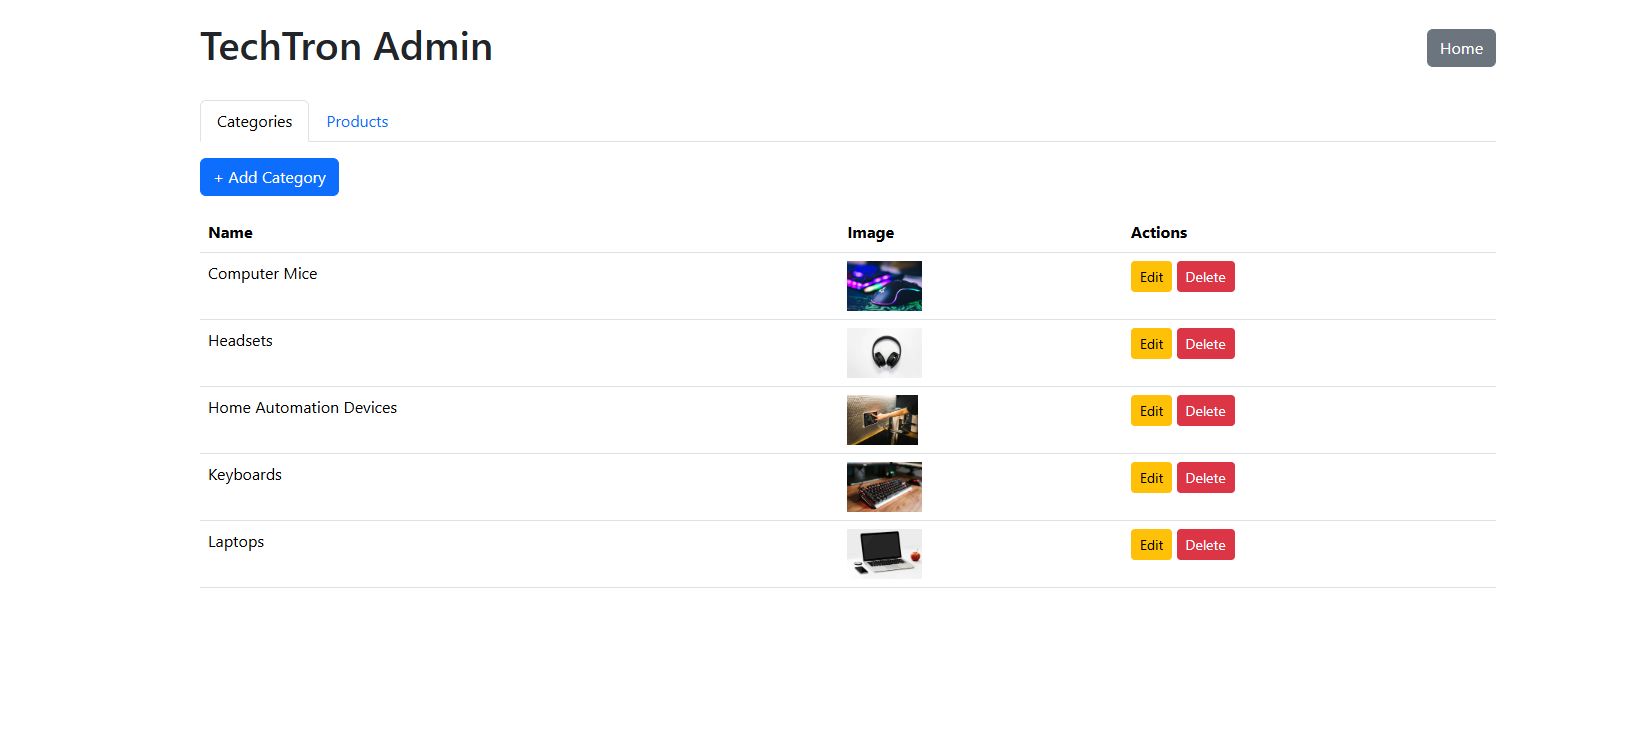This screenshot has width=1632, height=750.
Task: Click the Computer Mice thumbnail image
Action: [884, 286]
